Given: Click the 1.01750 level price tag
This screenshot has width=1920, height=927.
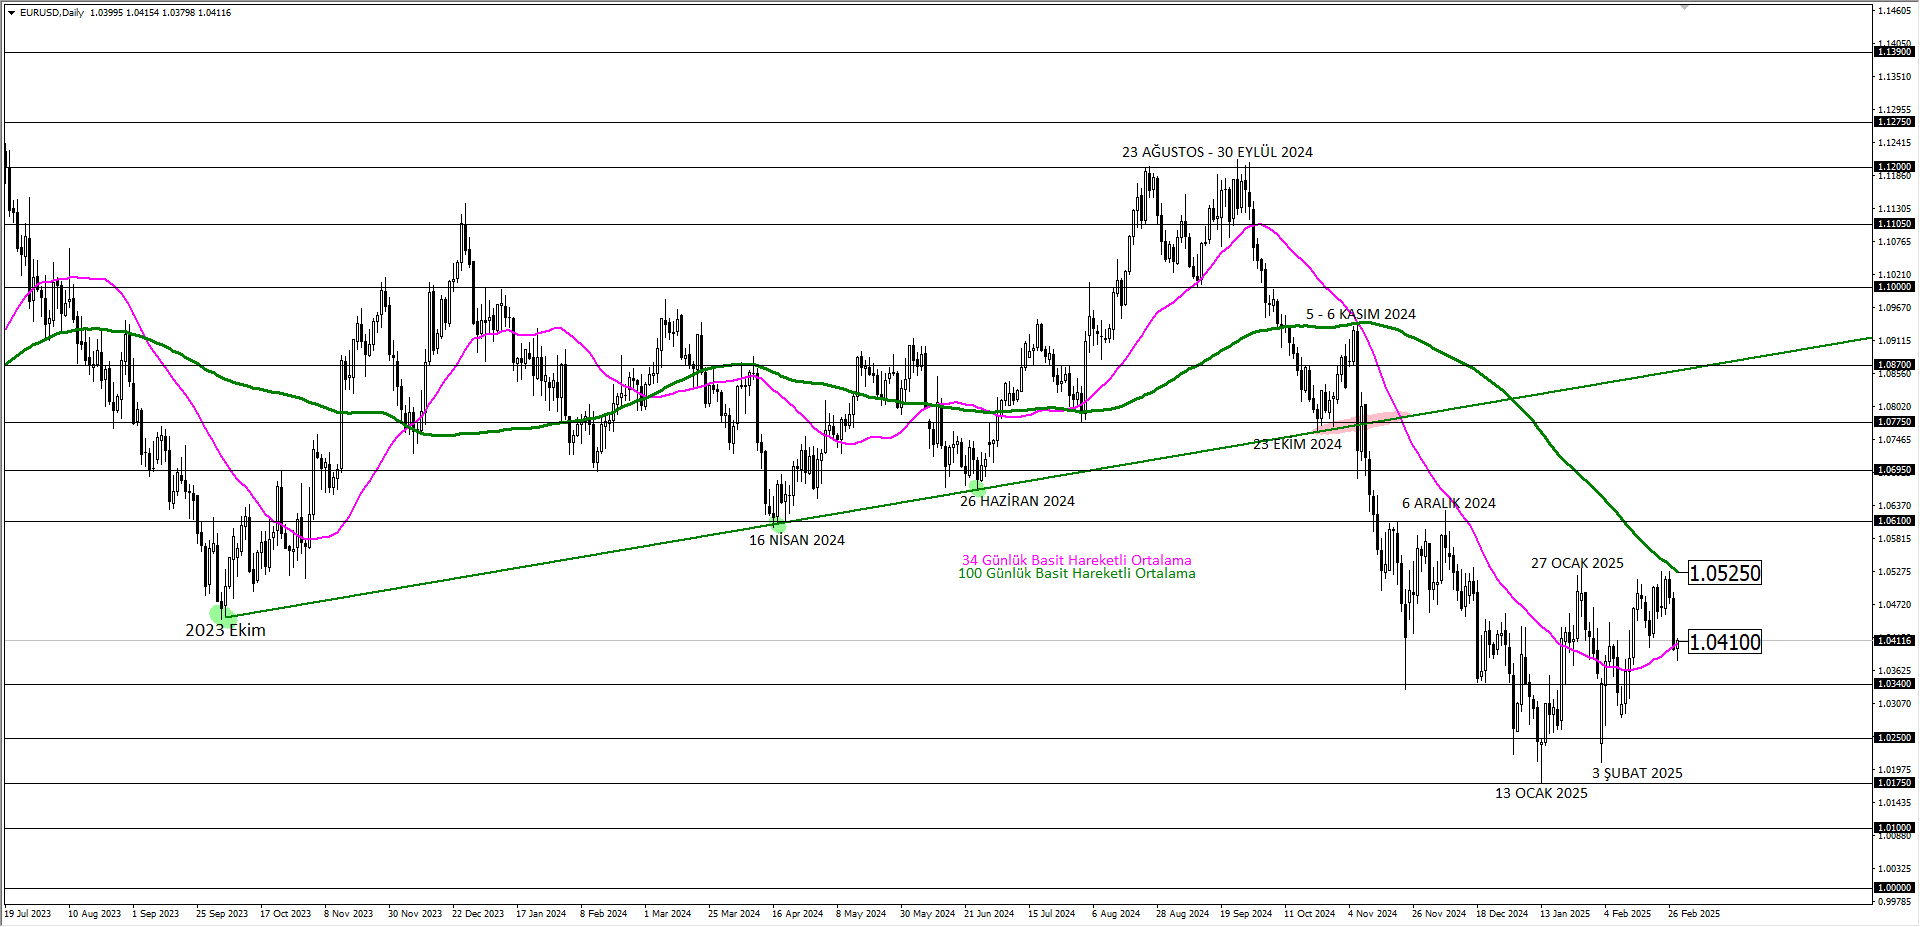Looking at the screenshot, I should click(x=1894, y=783).
